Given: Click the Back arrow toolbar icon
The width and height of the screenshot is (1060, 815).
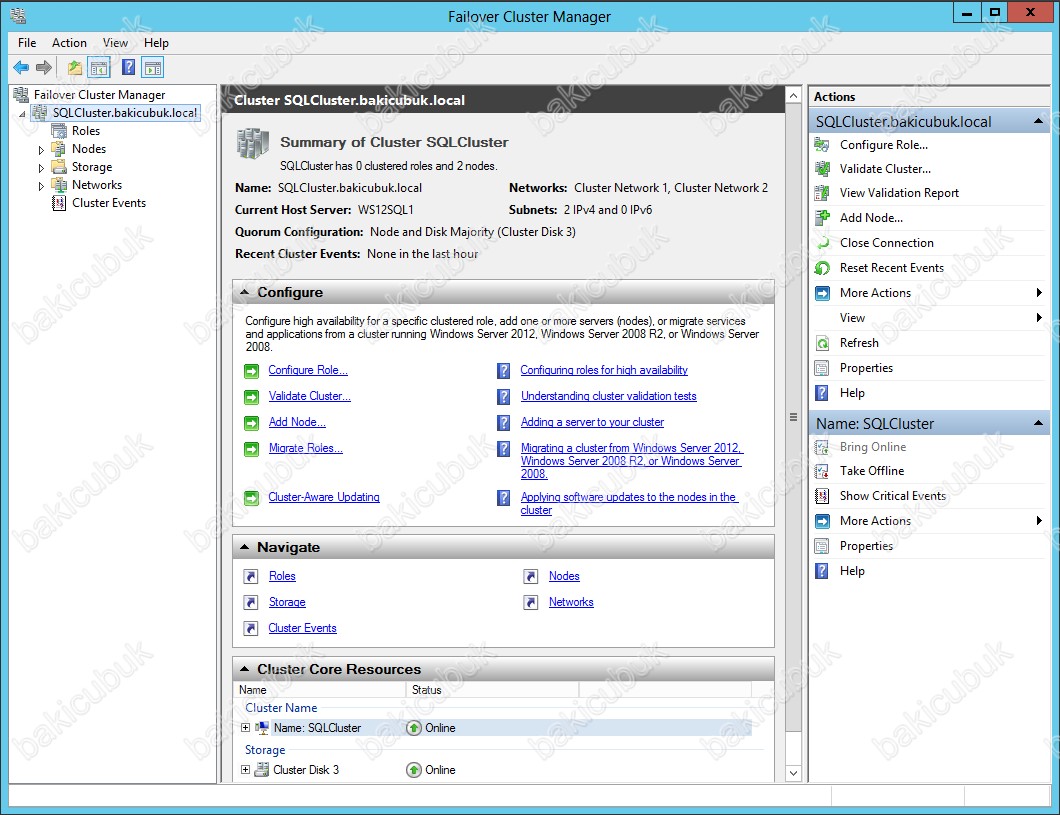Looking at the screenshot, I should click(x=21, y=68).
